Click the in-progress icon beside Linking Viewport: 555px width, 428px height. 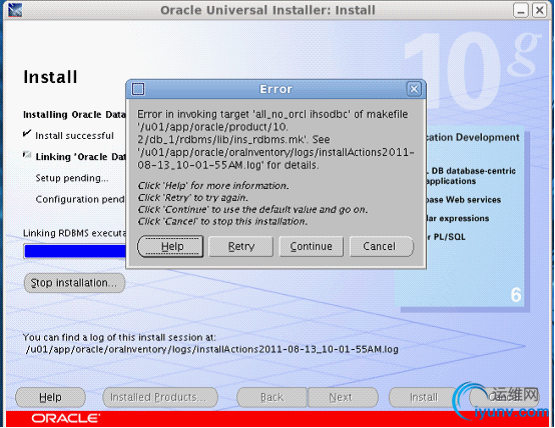[x=27, y=154]
